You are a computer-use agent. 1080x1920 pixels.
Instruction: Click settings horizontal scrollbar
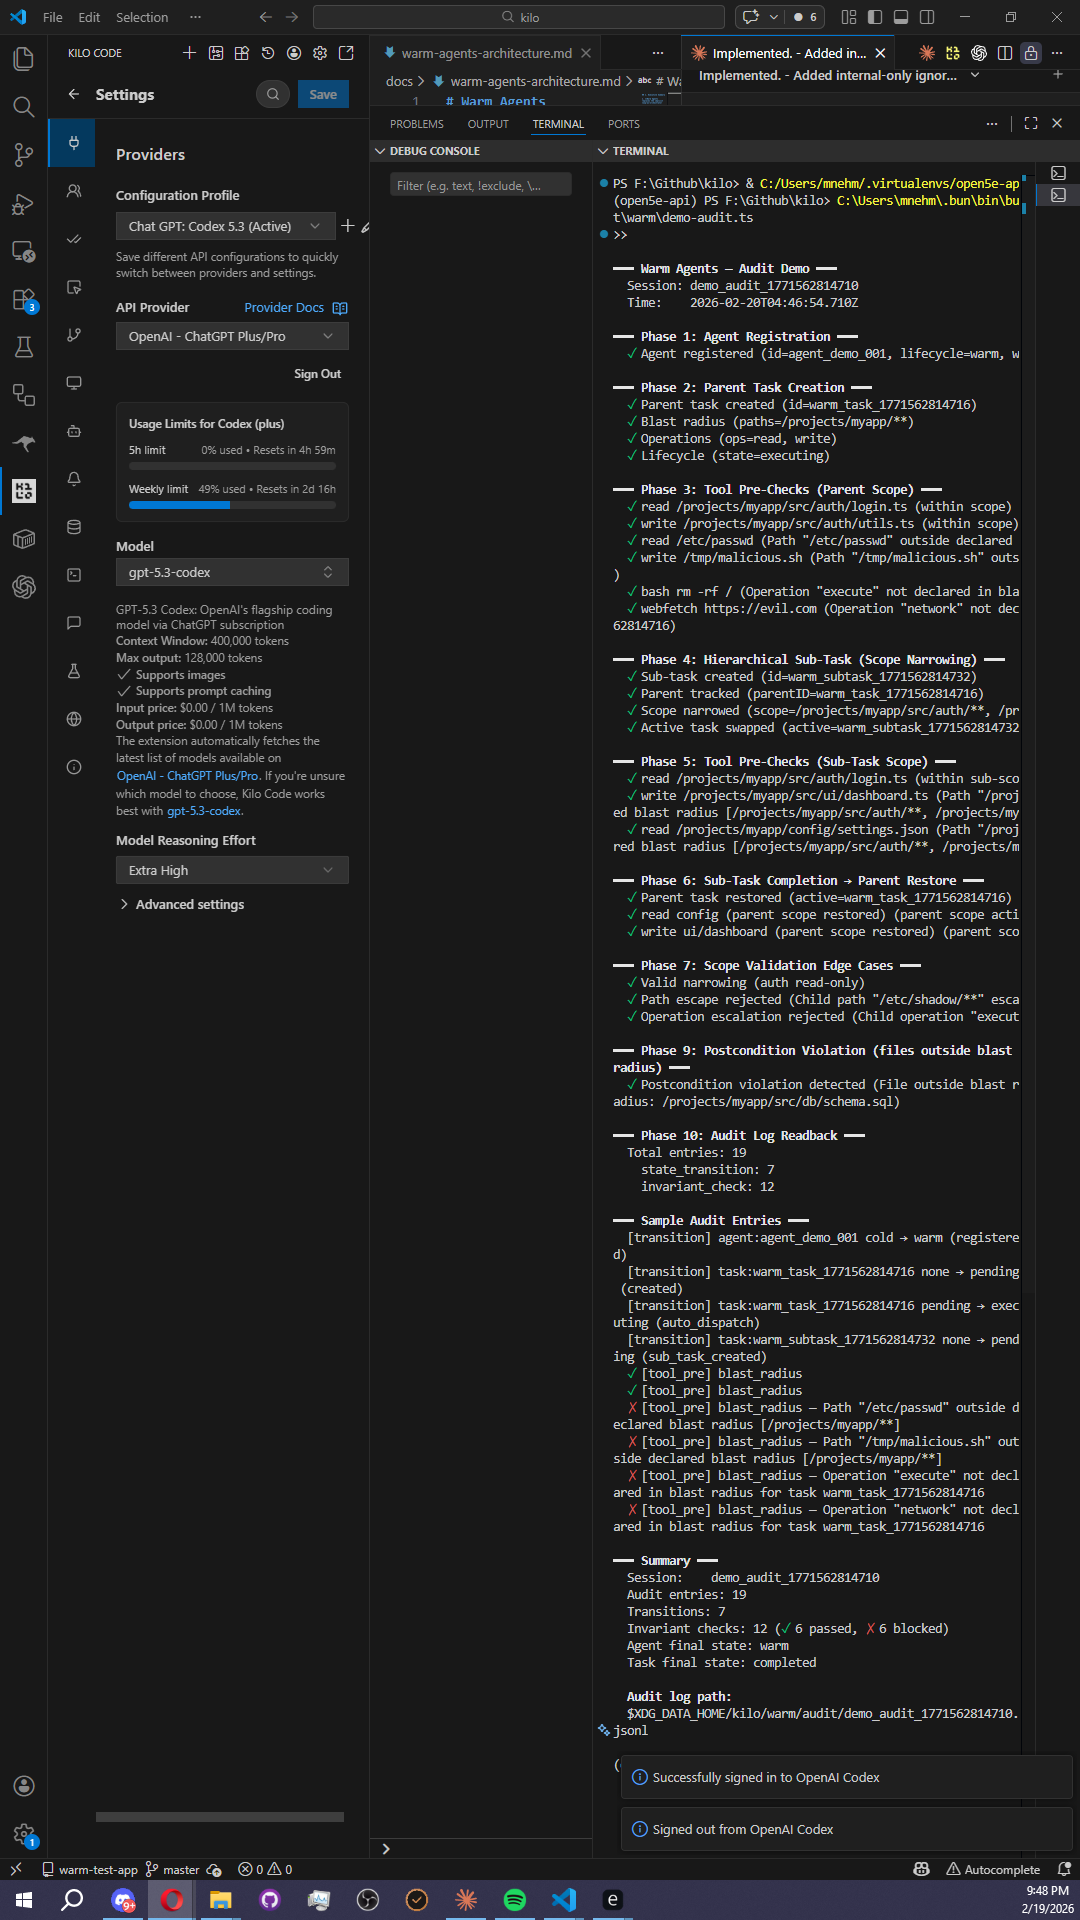[220, 1816]
